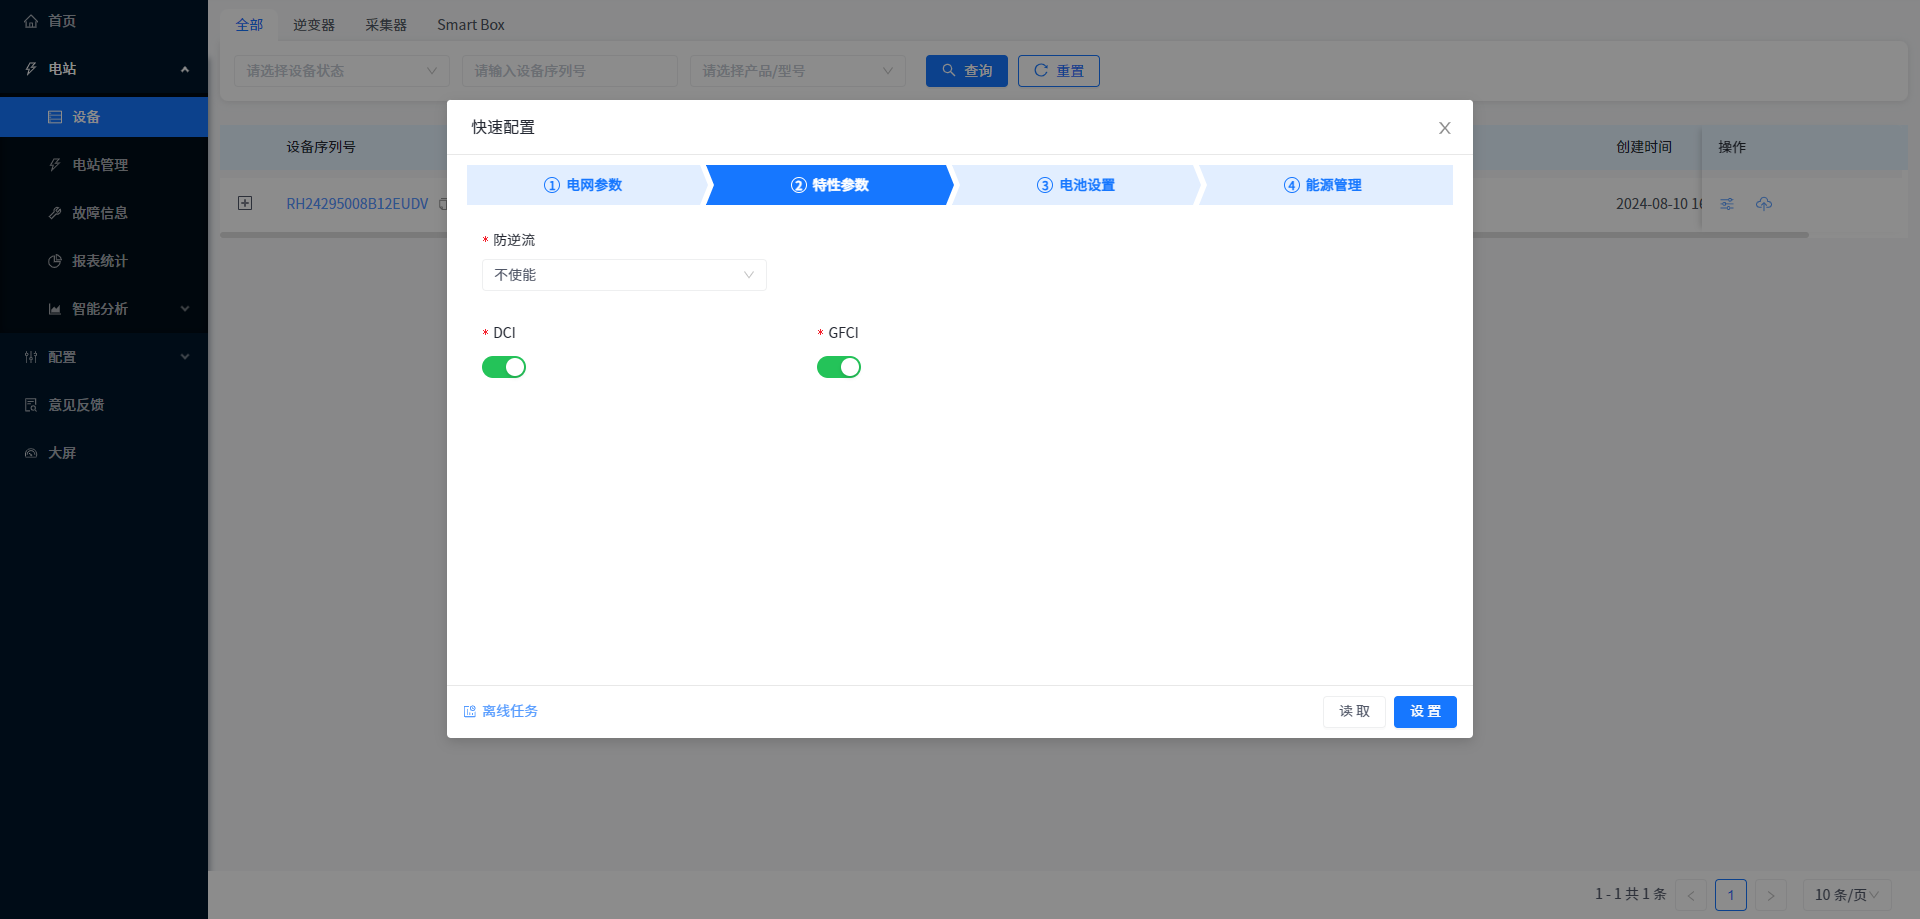Go to the 能源管理 step
1920x919 pixels.
tap(1323, 185)
